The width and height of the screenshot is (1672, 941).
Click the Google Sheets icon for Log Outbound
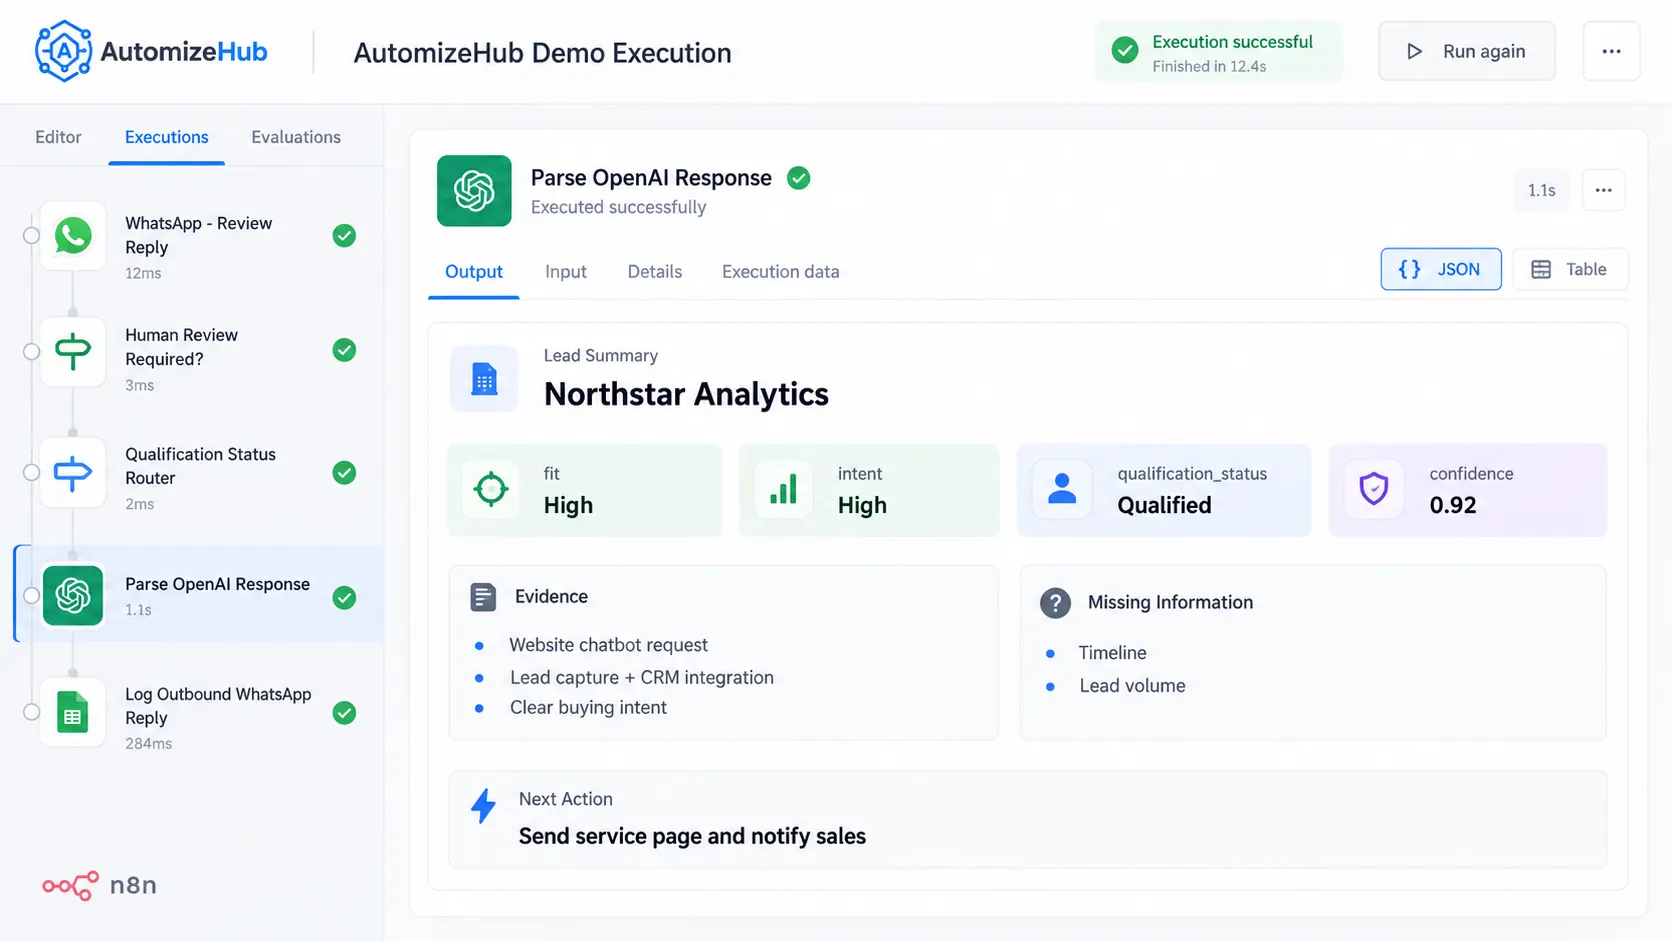click(x=73, y=713)
